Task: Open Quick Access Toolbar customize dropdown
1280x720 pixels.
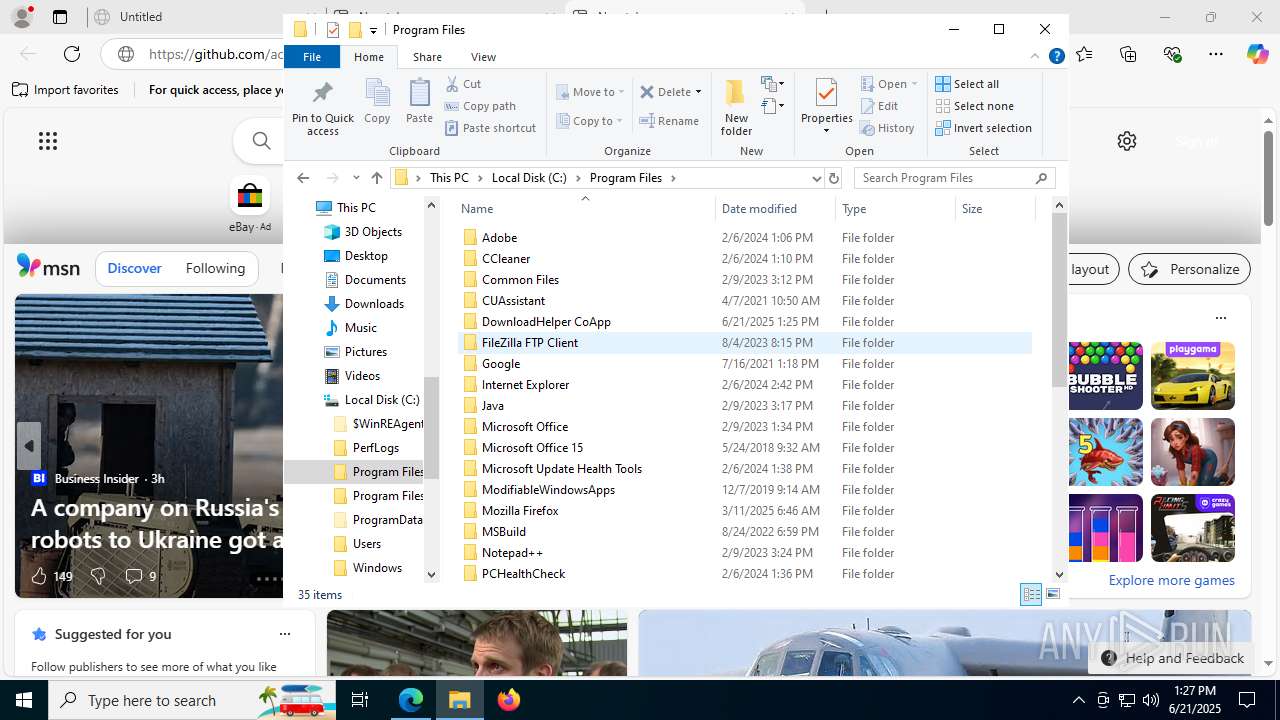Action: pyautogui.click(x=373, y=30)
